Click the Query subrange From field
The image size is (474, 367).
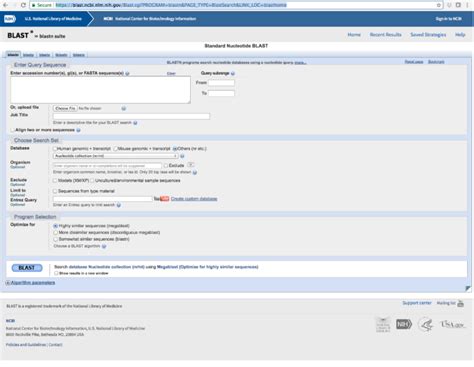coord(221,83)
